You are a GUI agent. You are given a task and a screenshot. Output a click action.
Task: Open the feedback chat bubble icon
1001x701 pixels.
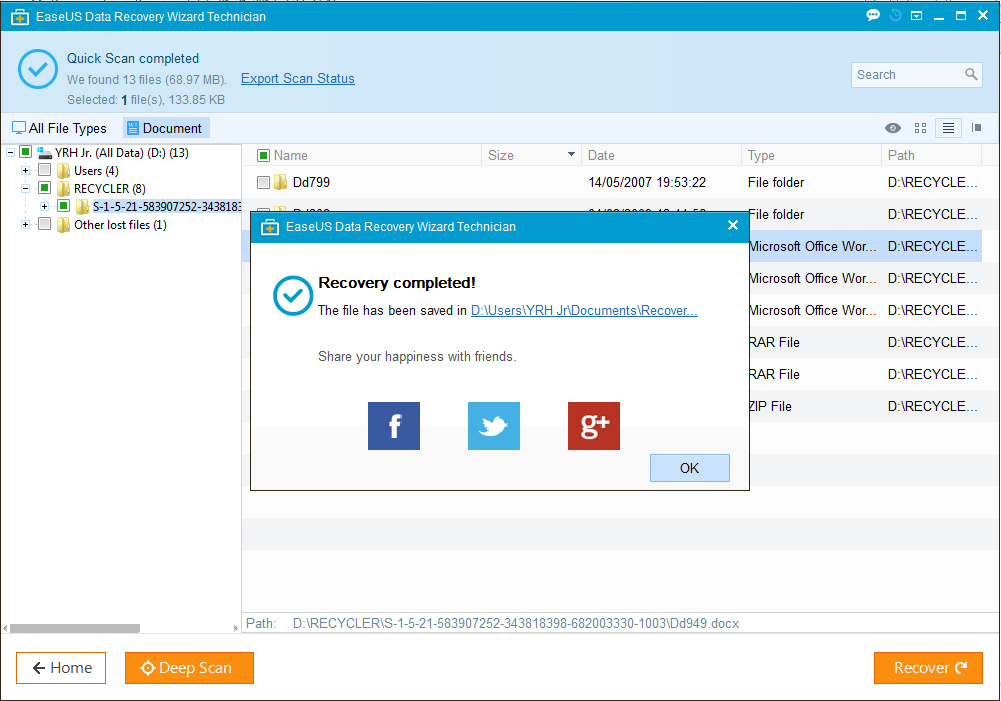873,15
